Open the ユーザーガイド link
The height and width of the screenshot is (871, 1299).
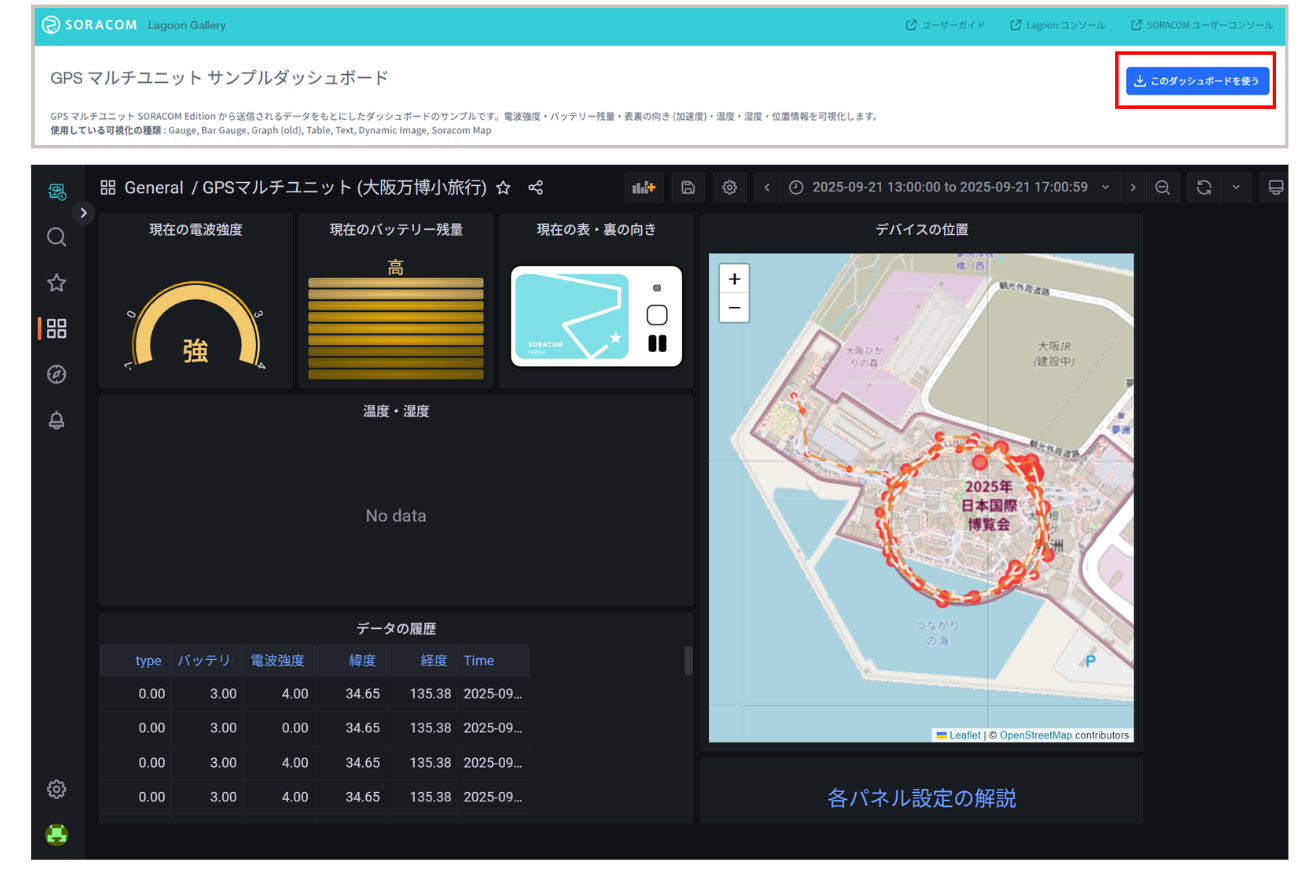coord(944,25)
